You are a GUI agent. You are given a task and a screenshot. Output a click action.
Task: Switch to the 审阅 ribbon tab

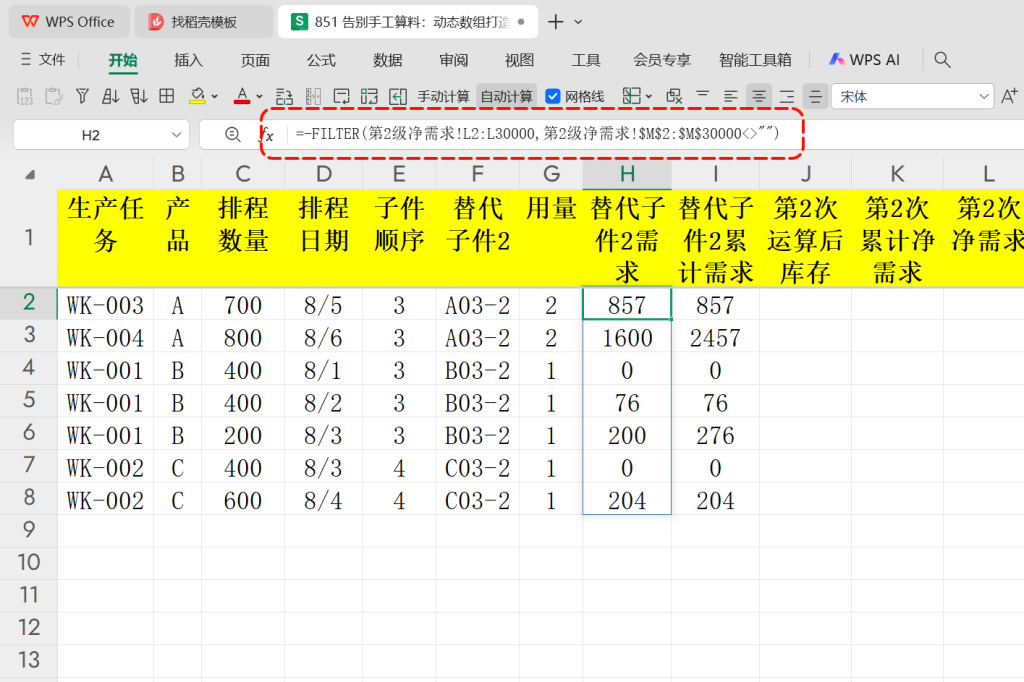[454, 60]
